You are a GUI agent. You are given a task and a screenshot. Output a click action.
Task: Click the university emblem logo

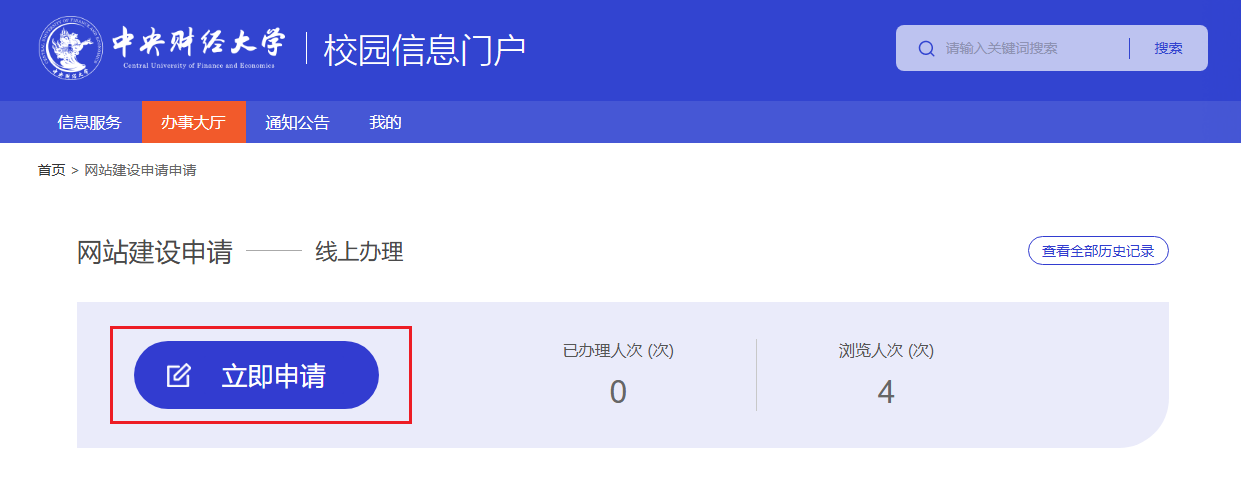tap(70, 47)
